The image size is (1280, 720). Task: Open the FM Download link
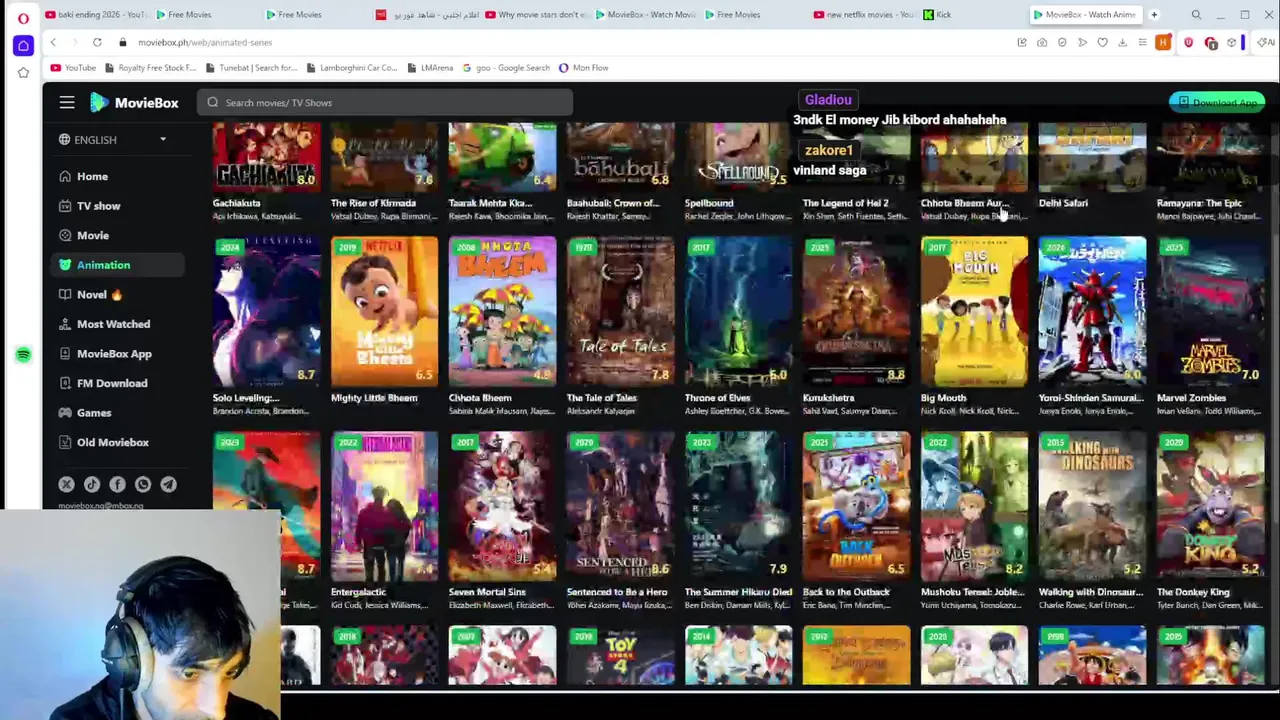tap(112, 383)
